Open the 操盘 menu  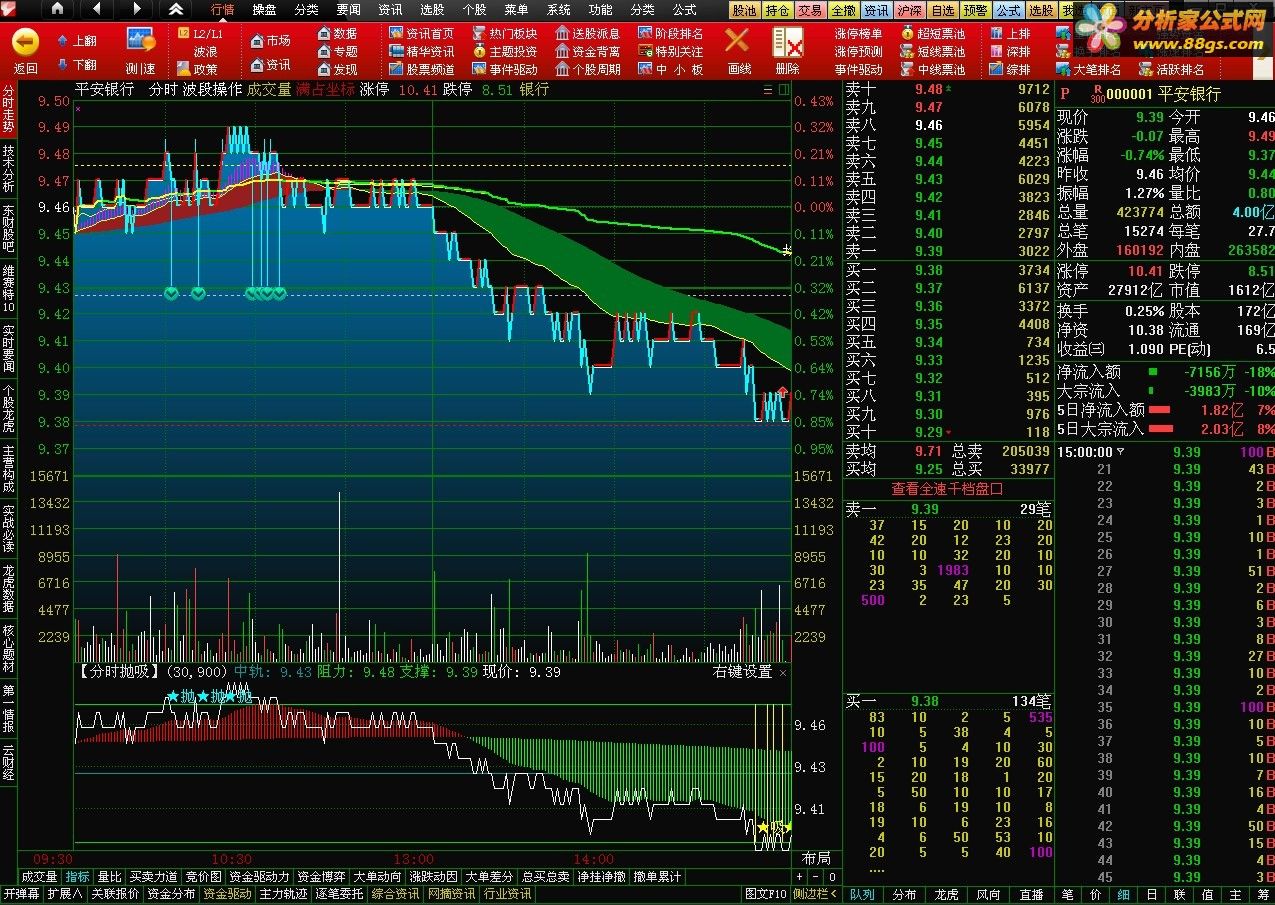265,9
